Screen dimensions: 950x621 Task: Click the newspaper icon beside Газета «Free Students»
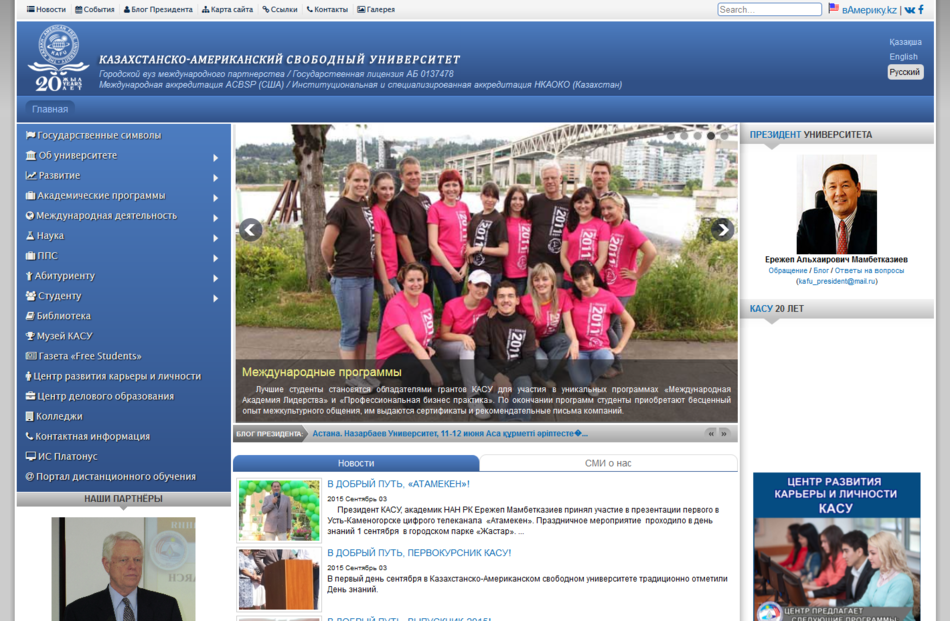[x=31, y=356]
